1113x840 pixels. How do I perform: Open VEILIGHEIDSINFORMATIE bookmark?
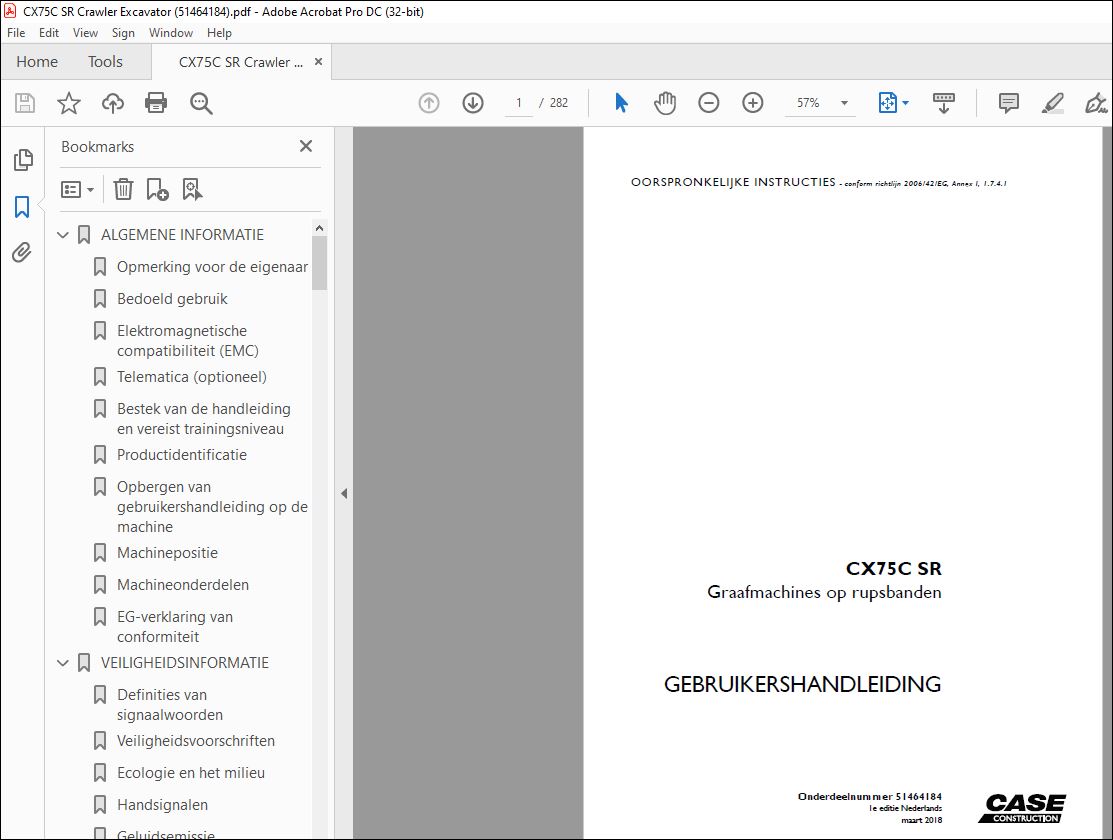point(185,663)
